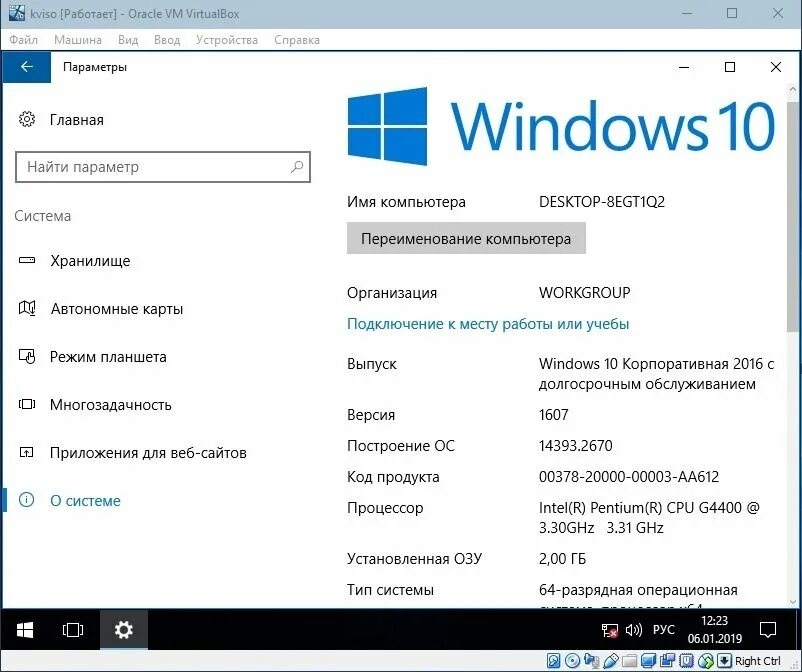Click the WORKGROUP organization value
Image resolution: width=802 pixels, height=672 pixels.
[584, 293]
